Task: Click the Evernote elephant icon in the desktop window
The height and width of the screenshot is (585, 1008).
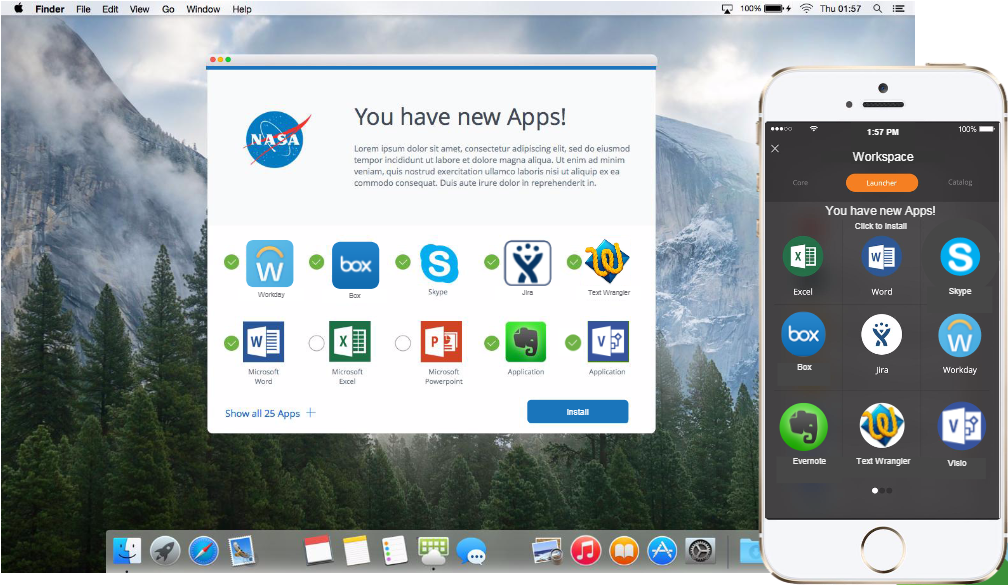Action: [x=526, y=341]
